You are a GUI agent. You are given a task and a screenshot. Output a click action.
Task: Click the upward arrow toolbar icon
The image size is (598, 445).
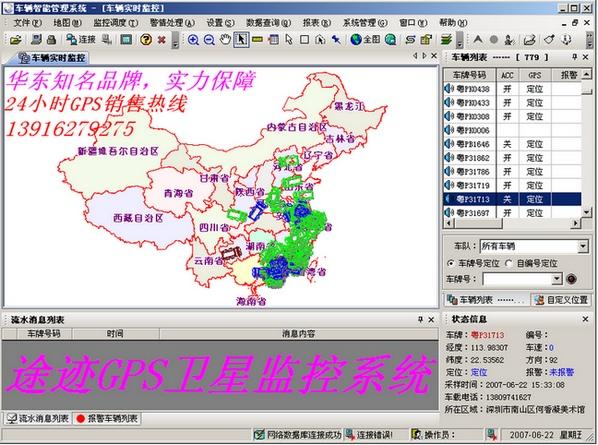coord(477,39)
